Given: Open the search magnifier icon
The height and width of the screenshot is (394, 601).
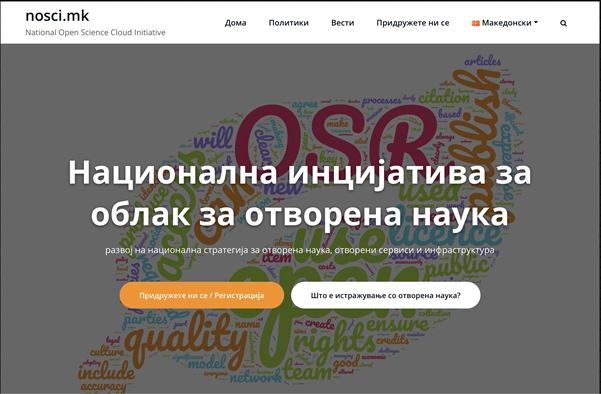Looking at the screenshot, I should click(563, 23).
